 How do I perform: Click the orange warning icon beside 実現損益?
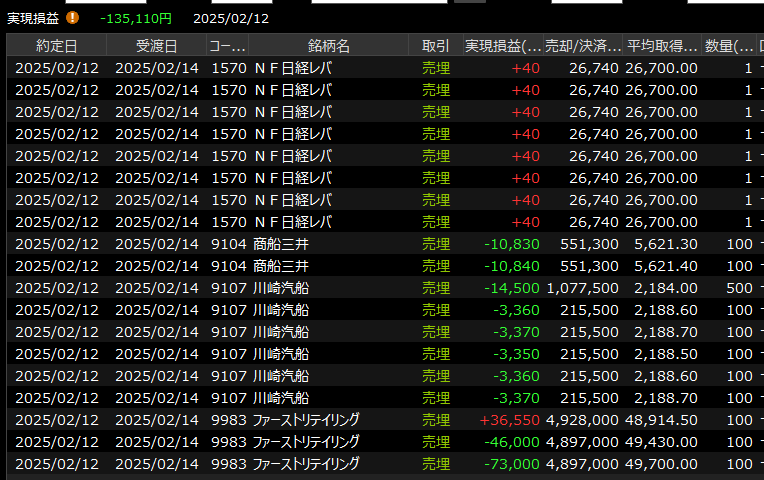coord(73,18)
